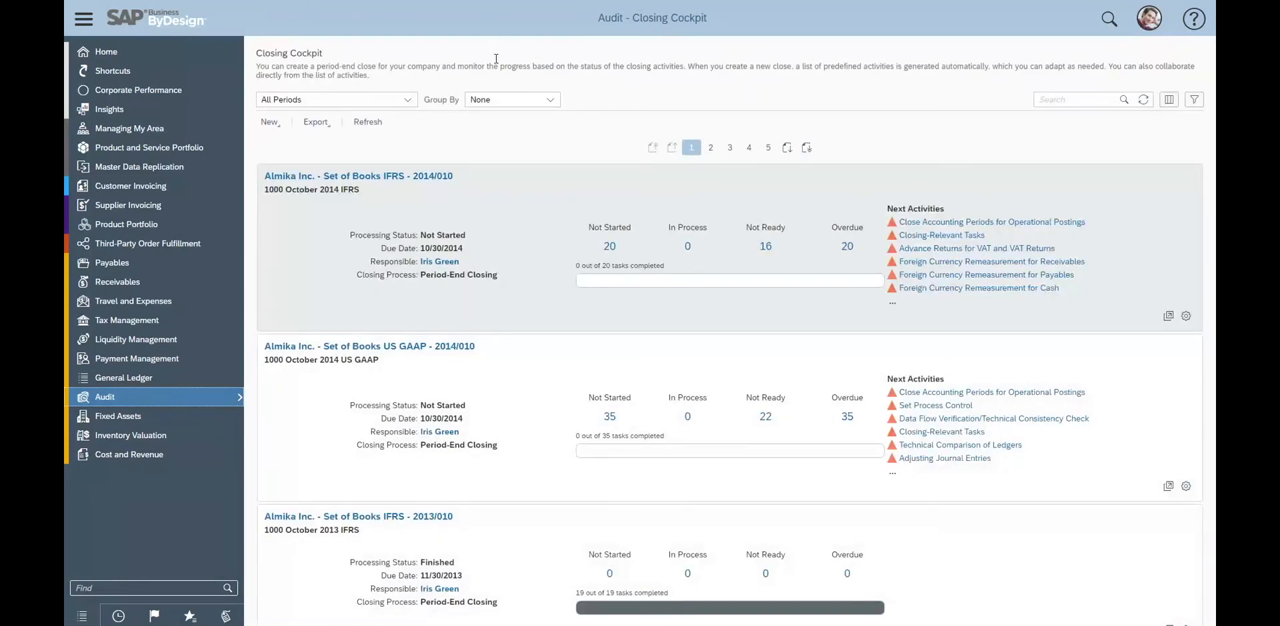Open Fixed Assets work center
This screenshot has height=626, width=1280.
click(118, 416)
